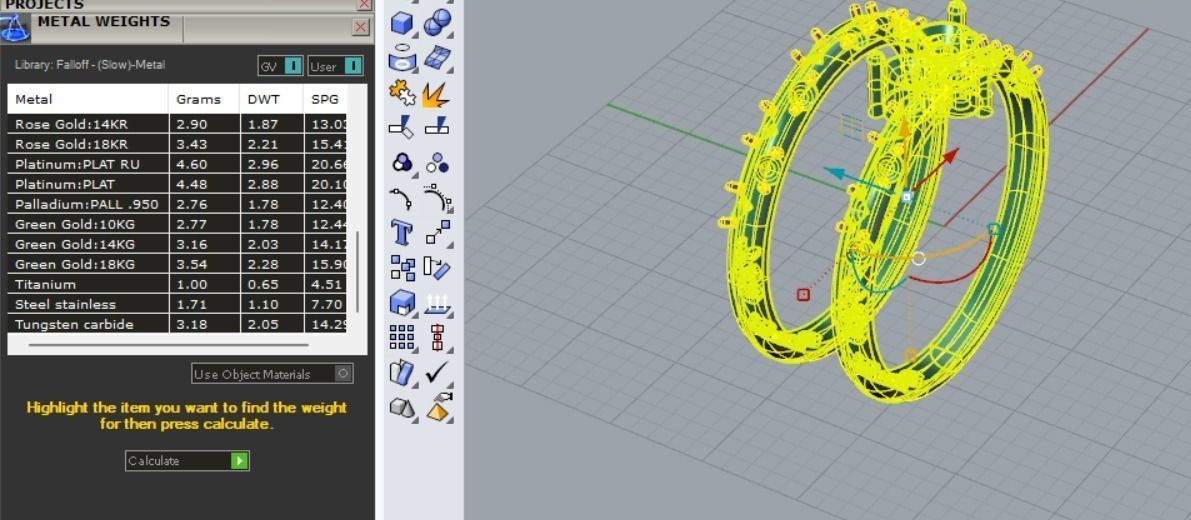This screenshot has width=1191, height=520.
Task: Click the metal table horizontal scrollbar
Action: coord(169,345)
